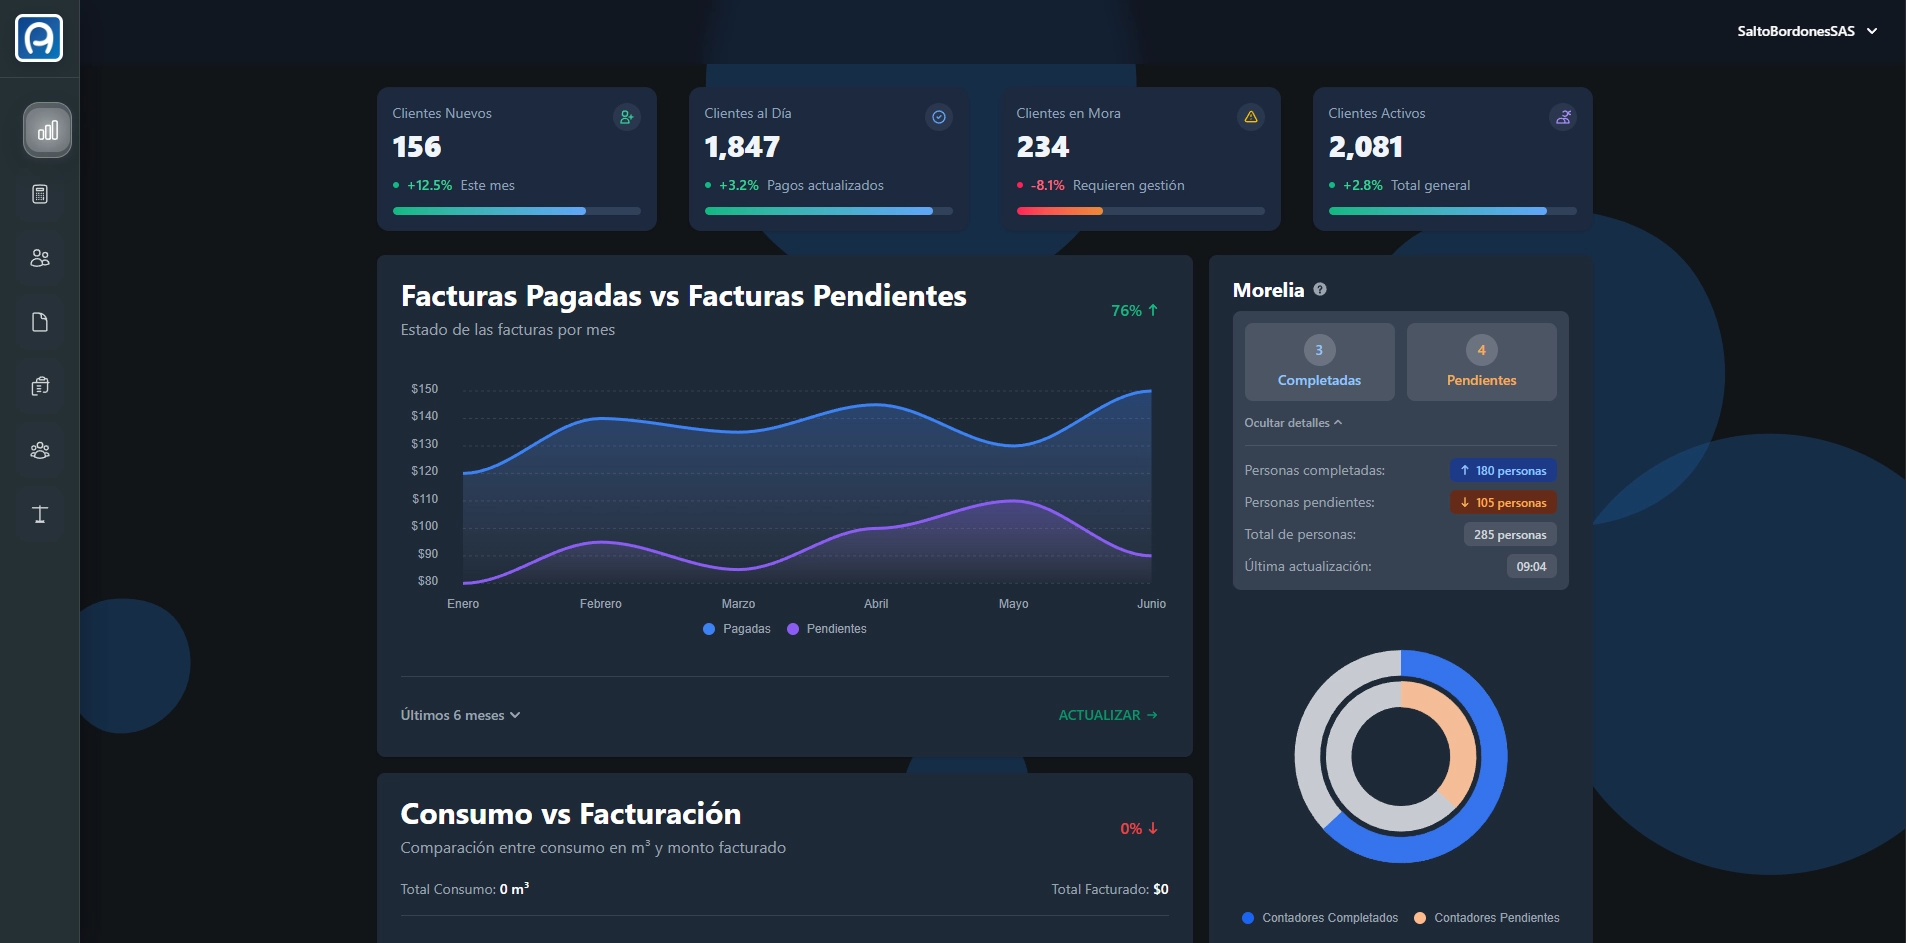Screen dimensions: 1906x943
Task: Expand the Últimos 6 meses period selector
Action: [460, 715]
